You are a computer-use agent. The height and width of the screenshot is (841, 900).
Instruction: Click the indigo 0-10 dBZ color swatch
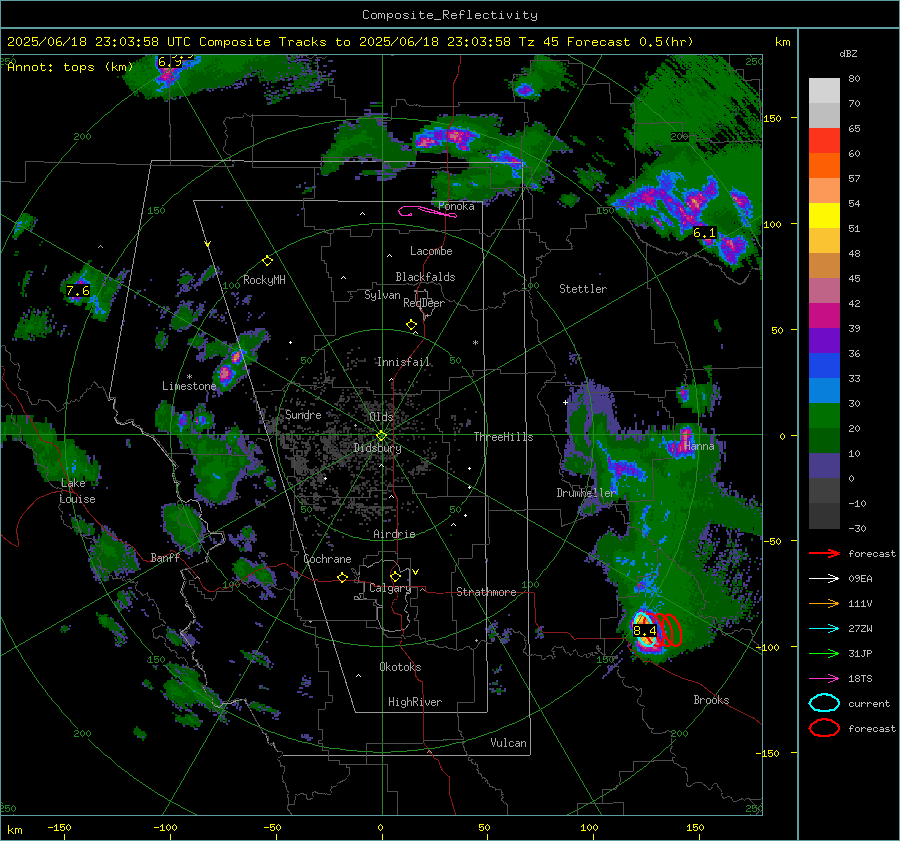[x=824, y=466]
